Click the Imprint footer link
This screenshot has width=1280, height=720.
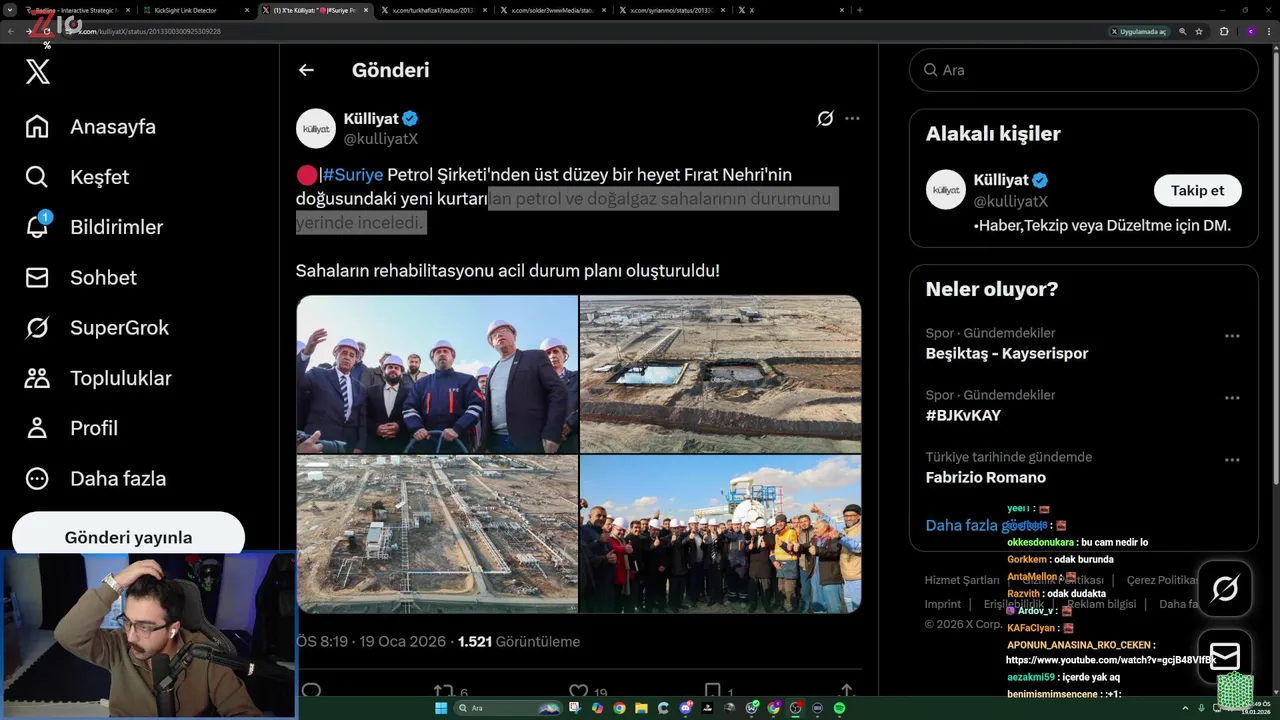[x=943, y=604]
